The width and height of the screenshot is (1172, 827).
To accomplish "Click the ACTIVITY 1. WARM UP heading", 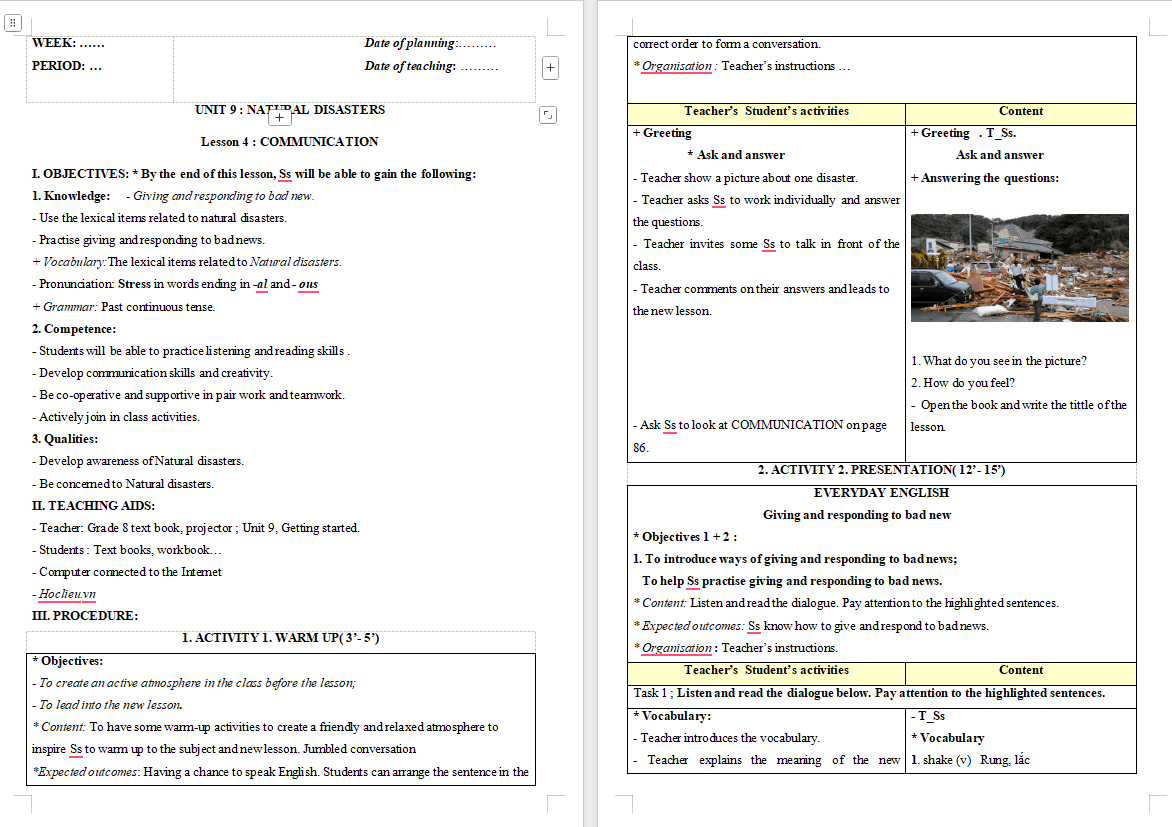I will [x=280, y=638].
